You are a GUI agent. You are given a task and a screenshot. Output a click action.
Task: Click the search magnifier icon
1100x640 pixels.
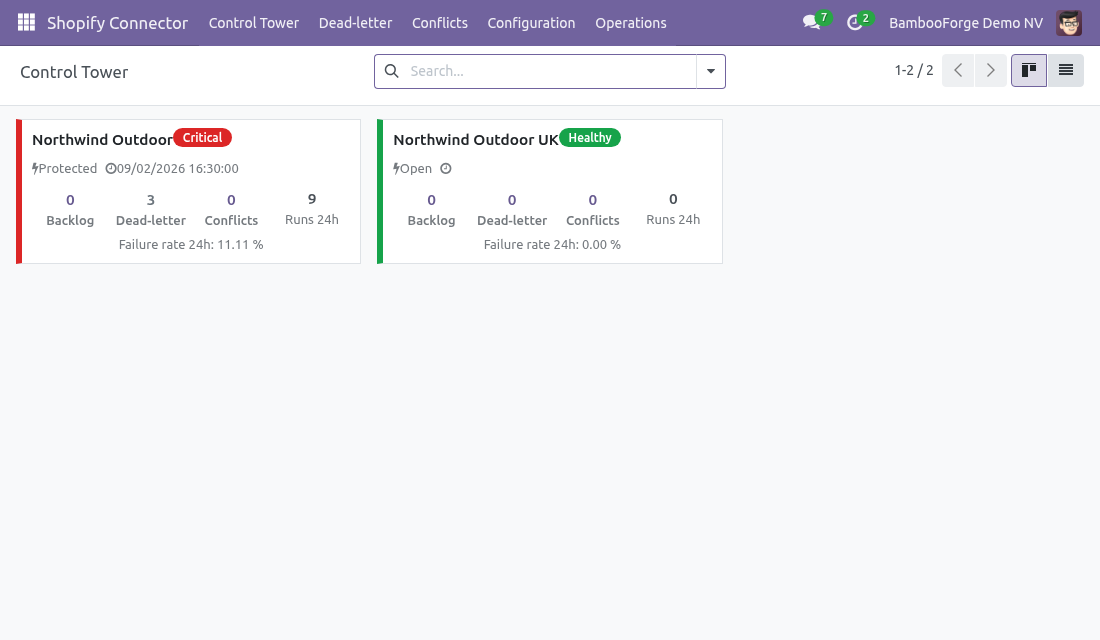(392, 71)
